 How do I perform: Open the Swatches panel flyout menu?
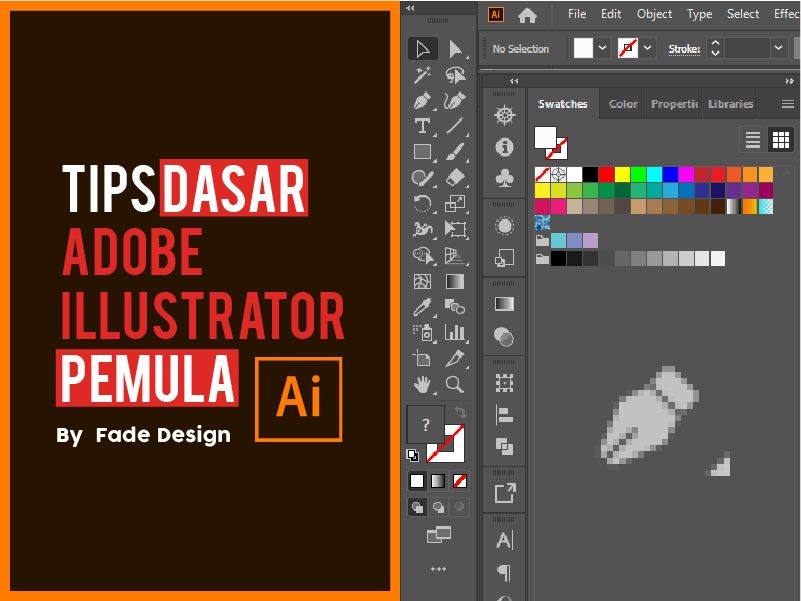pyautogui.click(x=785, y=104)
